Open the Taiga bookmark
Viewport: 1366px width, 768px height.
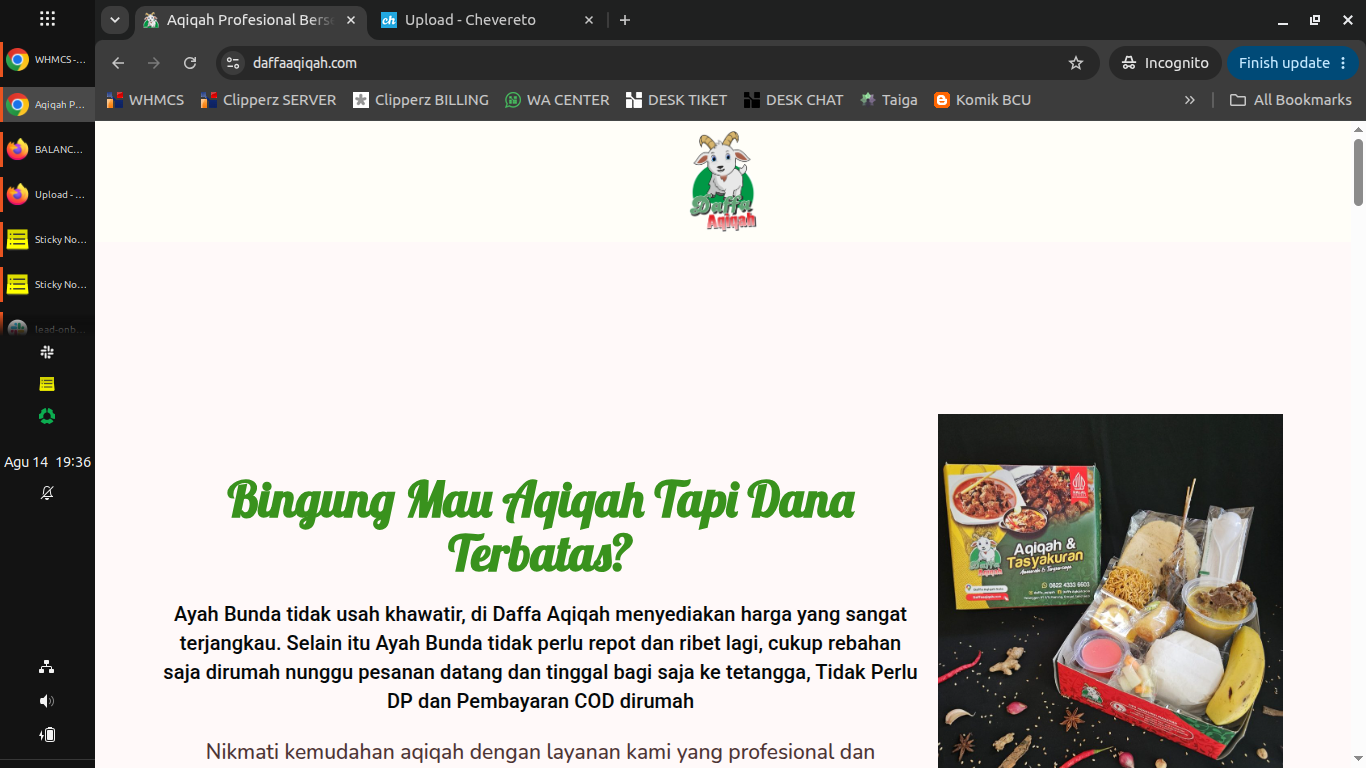click(888, 100)
